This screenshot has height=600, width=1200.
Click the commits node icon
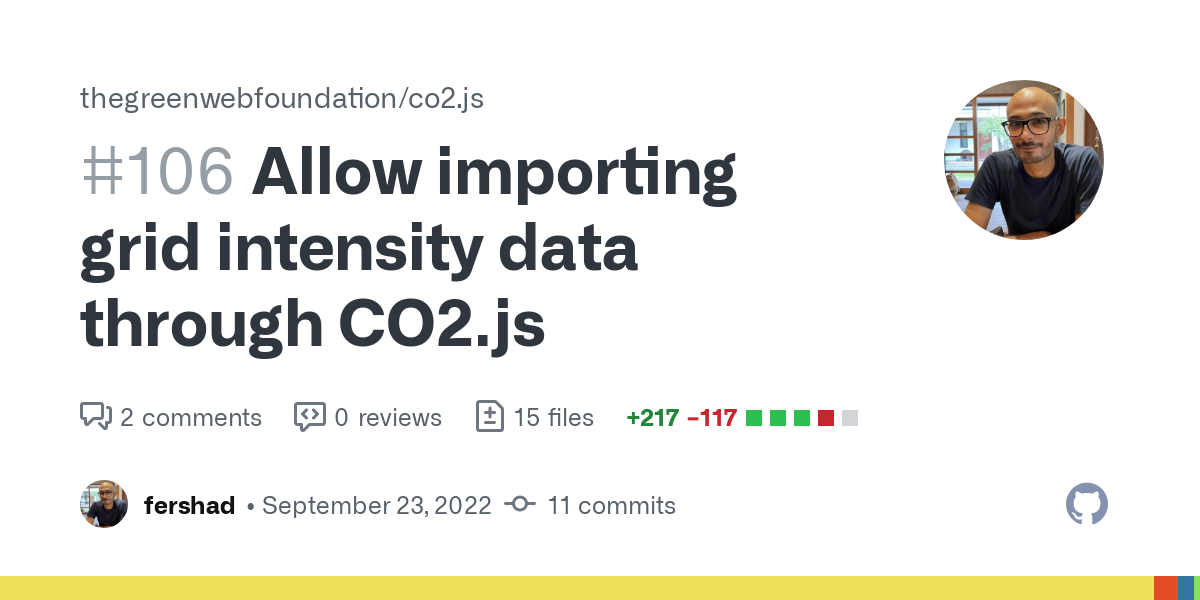point(520,505)
